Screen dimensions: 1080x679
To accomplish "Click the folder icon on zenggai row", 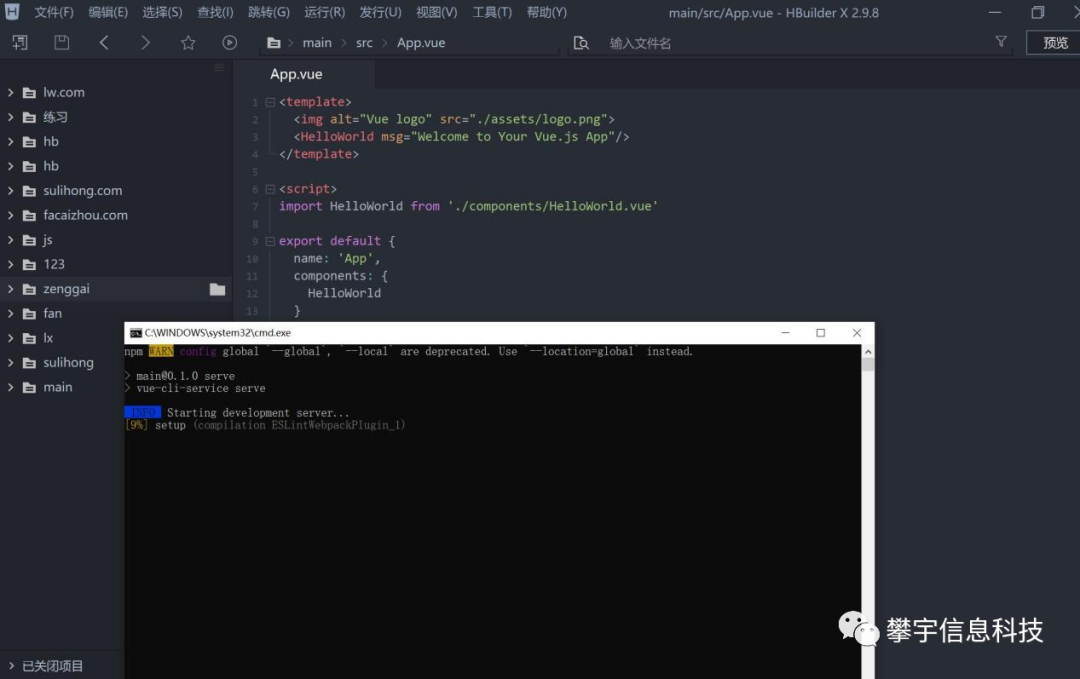I will pyautogui.click(x=218, y=289).
